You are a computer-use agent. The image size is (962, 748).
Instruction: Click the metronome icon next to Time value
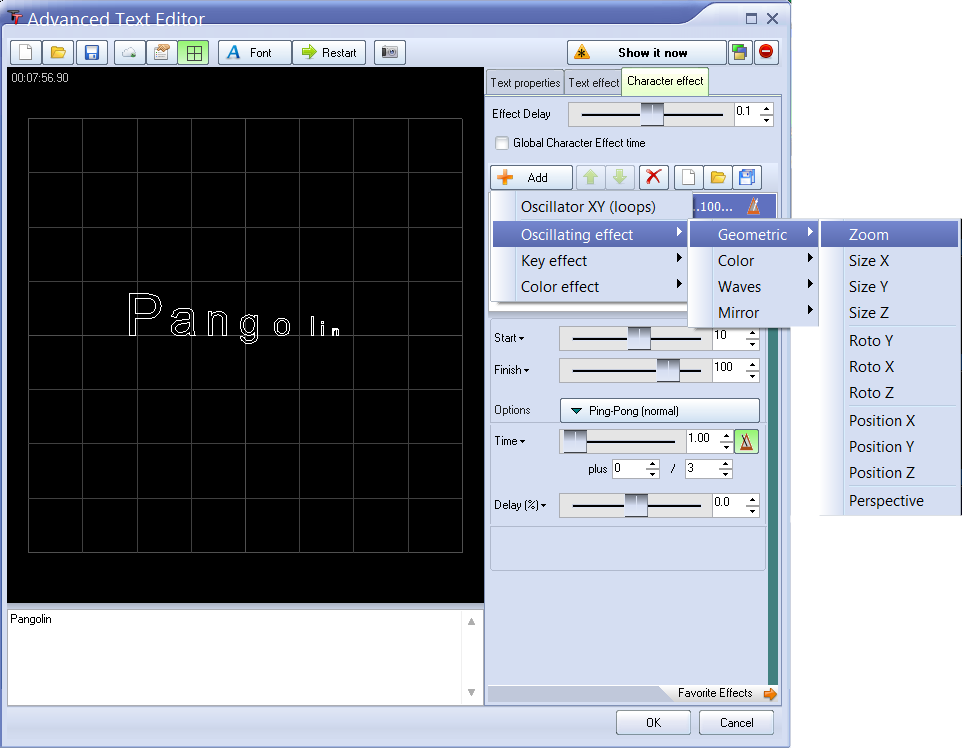click(x=746, y=441)
